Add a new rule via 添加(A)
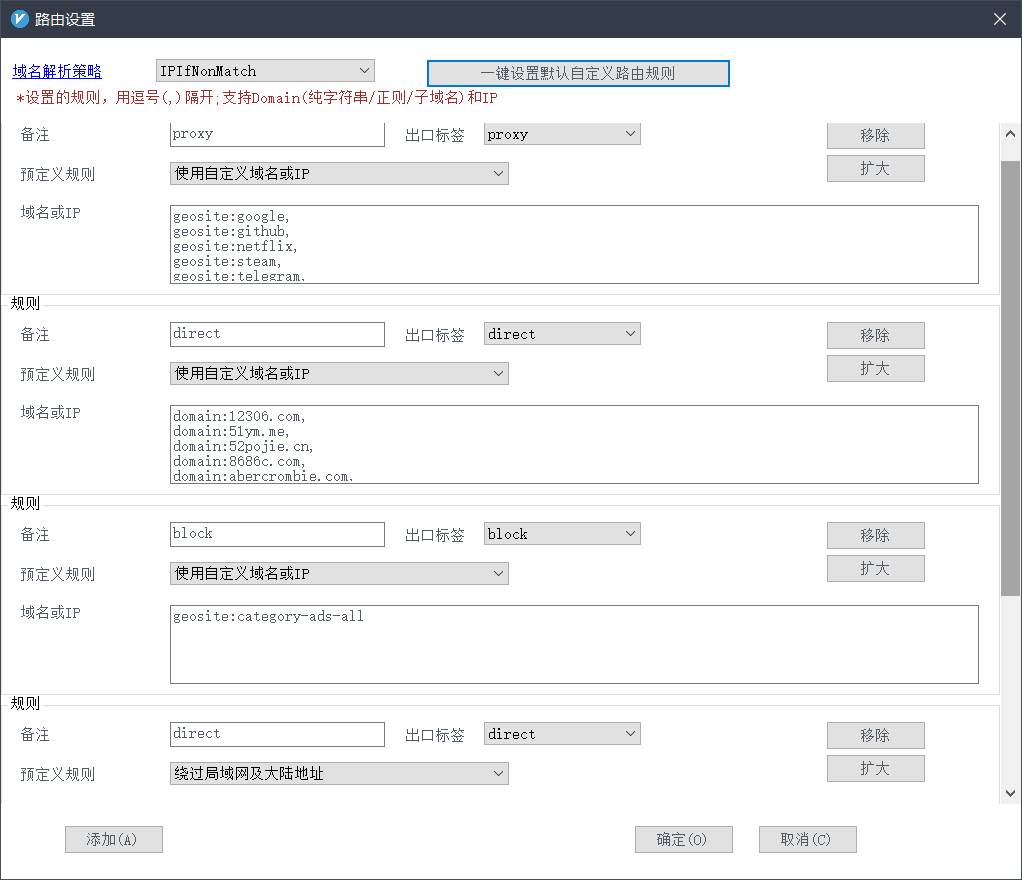Viewport: 1022px width, 880px height. (x=113, y=839)
